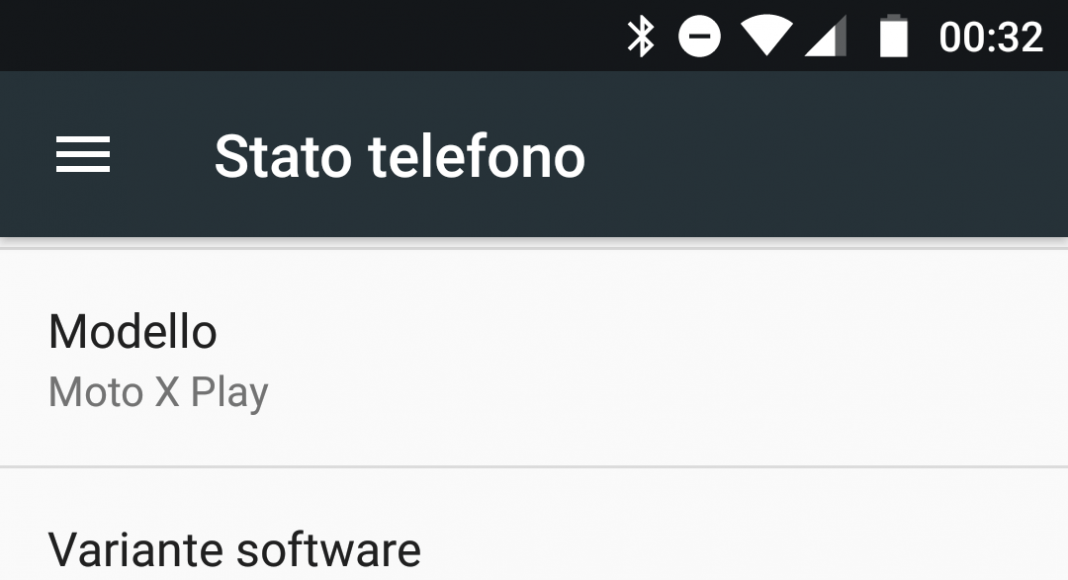This screenshot has height=580, width=1068.
Task: Click the word Stato in the header
Action: (x=283, y=157)
